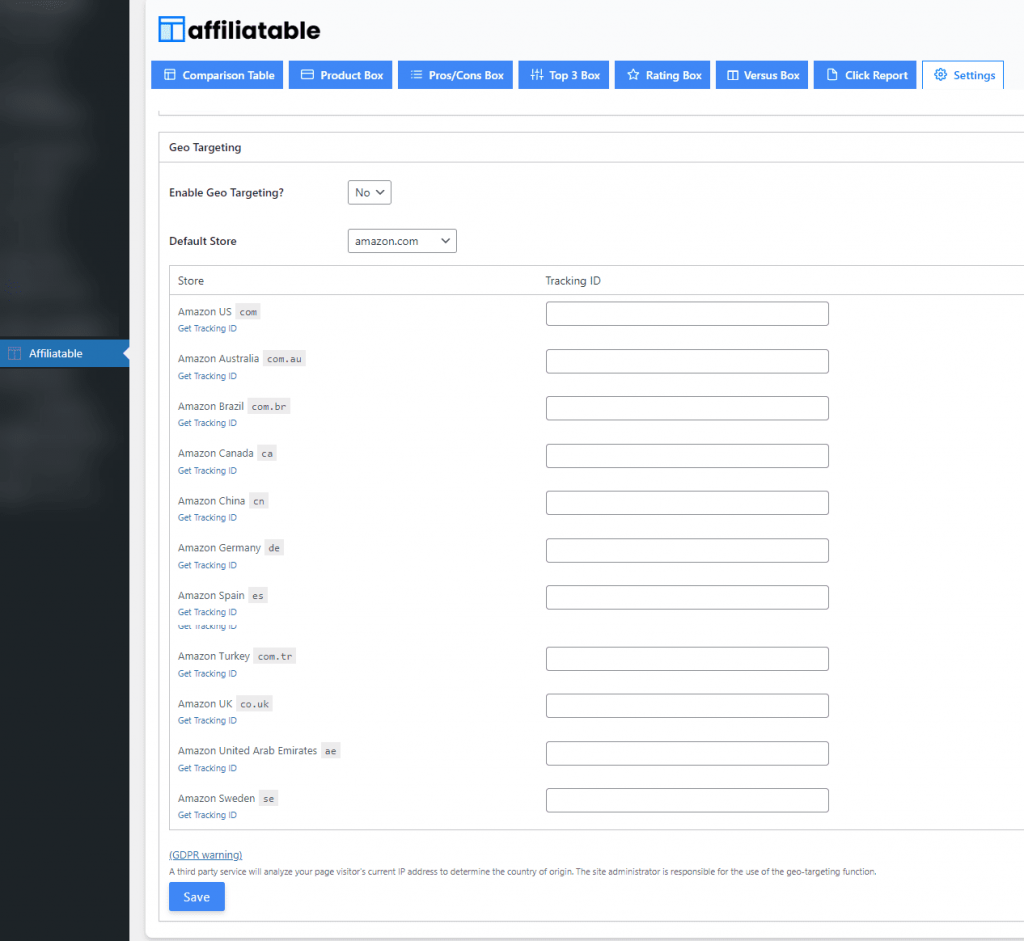Open the Comparison Table tab
1024x941 pixels.
[217, 75]
